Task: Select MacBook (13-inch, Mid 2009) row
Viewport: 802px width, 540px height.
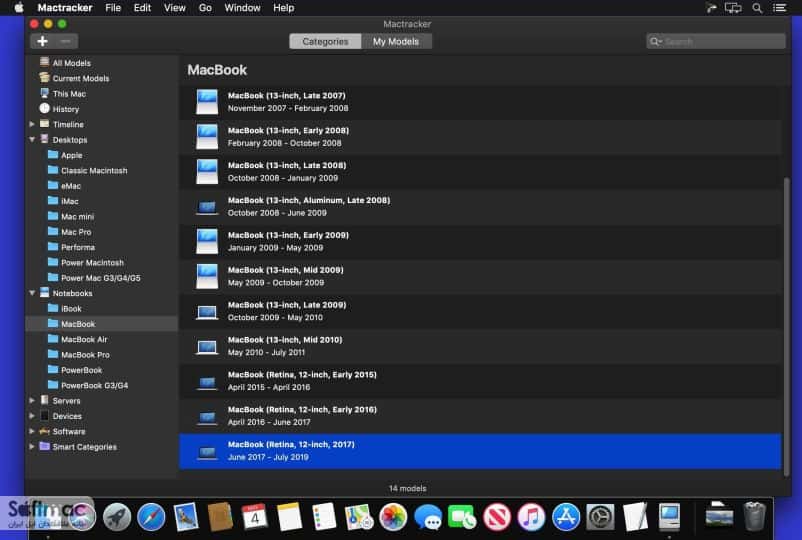Action: [x=480, y=276]
